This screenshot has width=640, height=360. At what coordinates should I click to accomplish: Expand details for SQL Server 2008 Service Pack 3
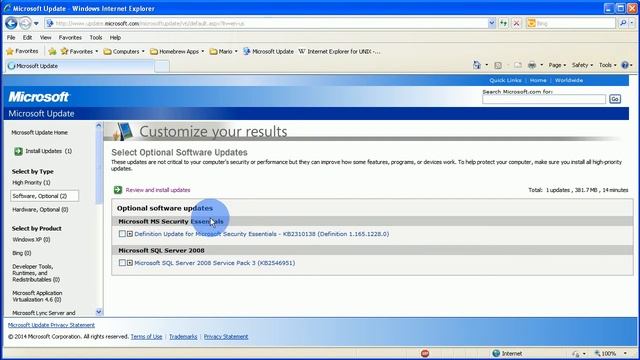[x=130, y=263]
